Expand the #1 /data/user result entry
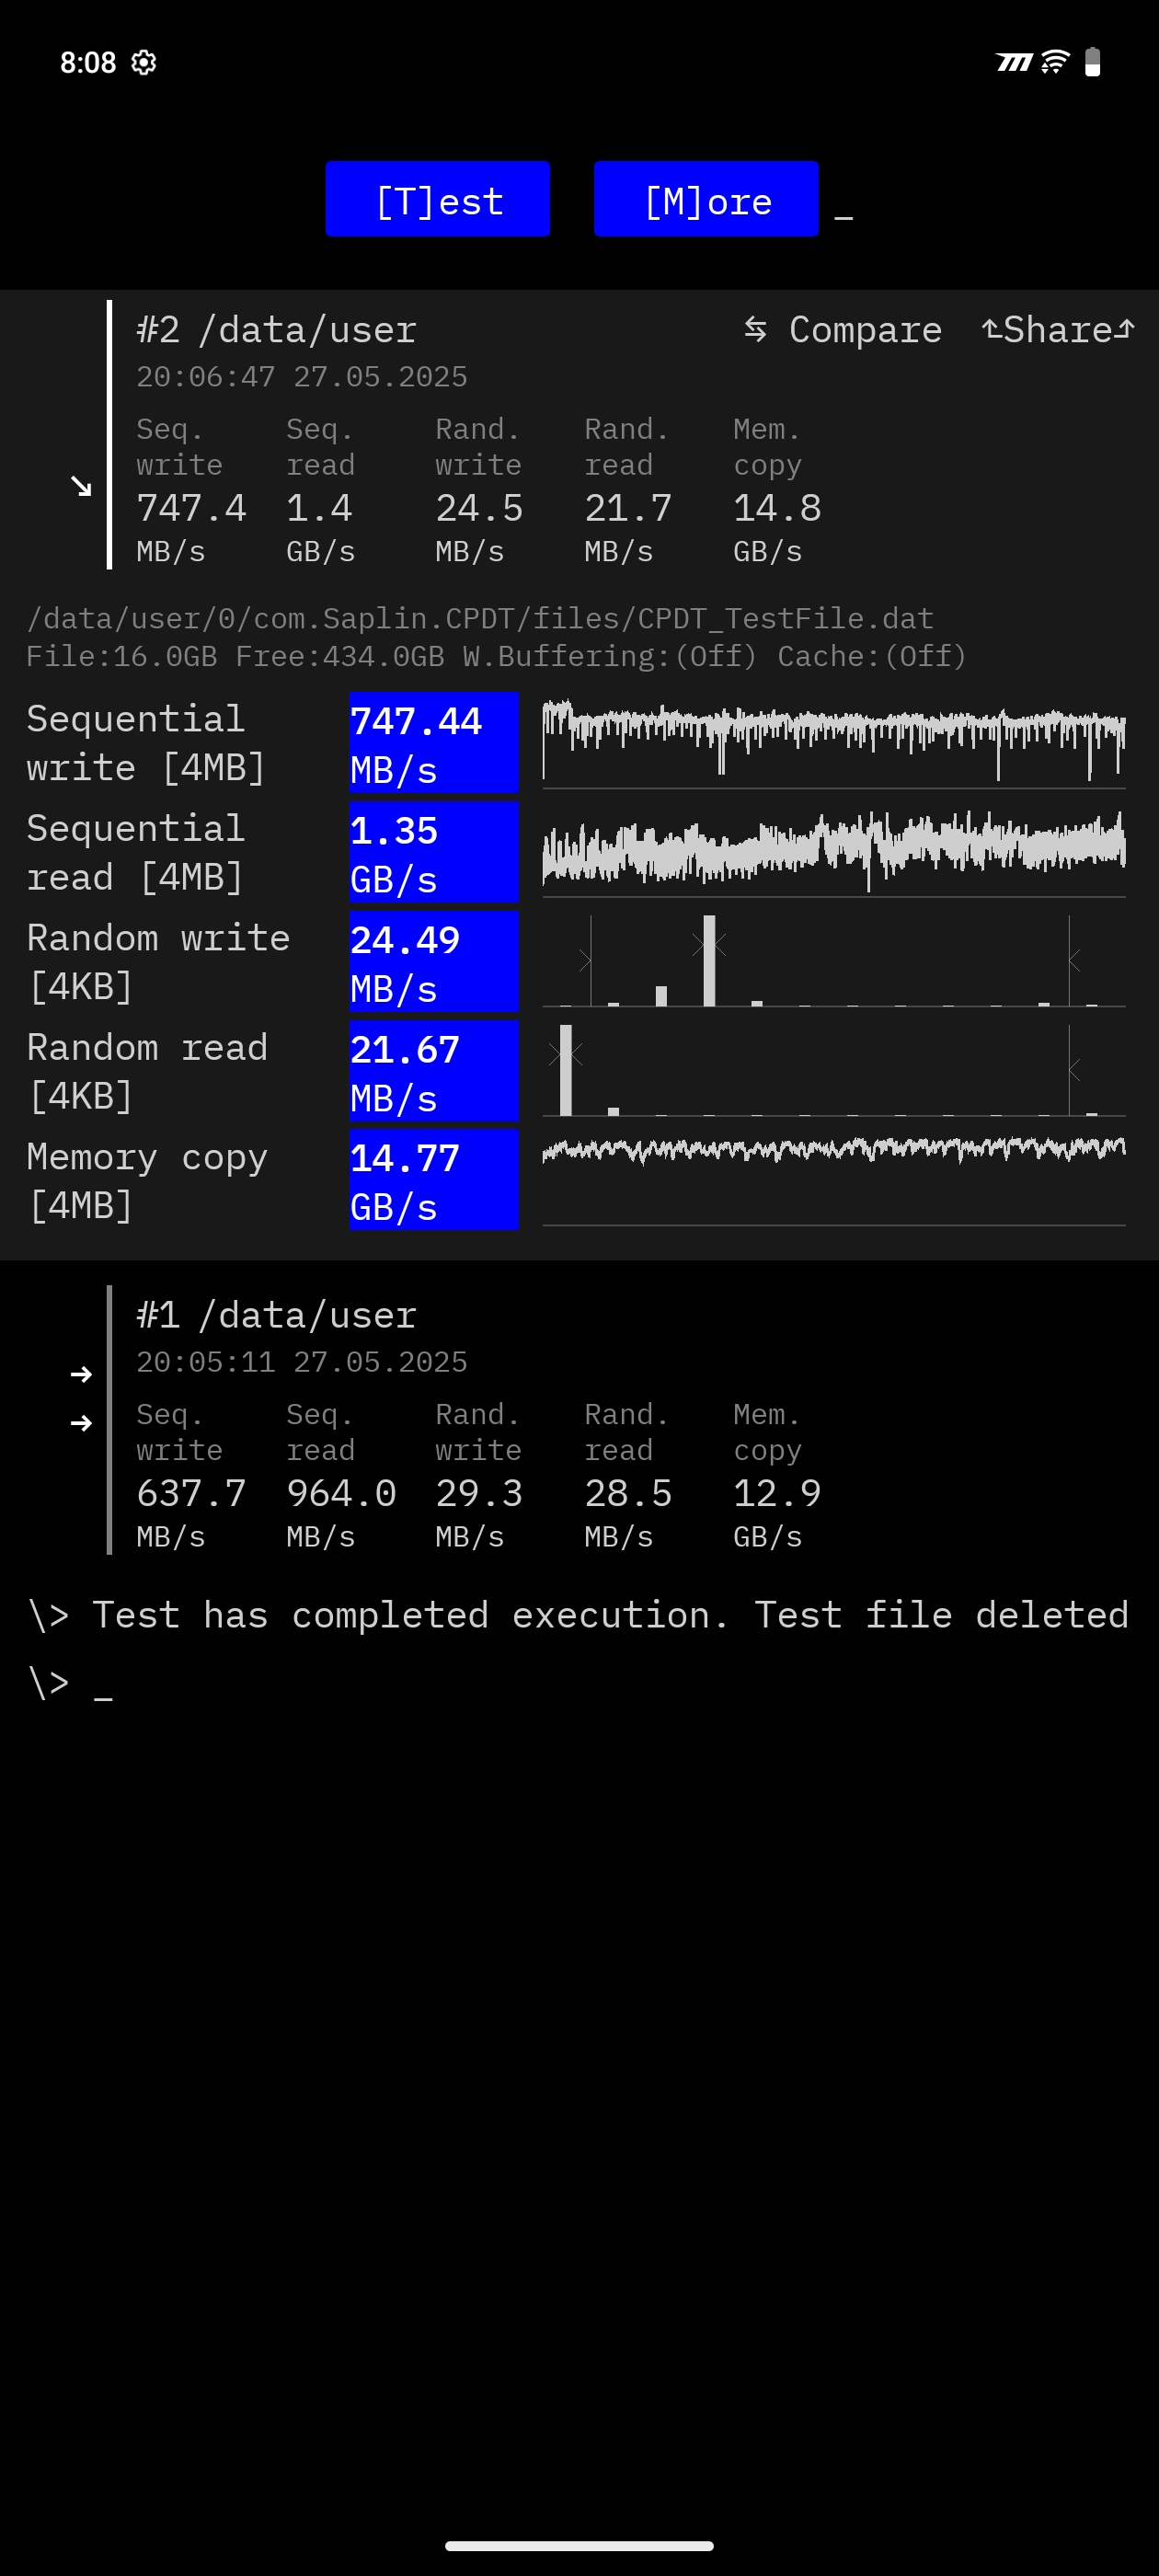 (x=277, y=1315)
